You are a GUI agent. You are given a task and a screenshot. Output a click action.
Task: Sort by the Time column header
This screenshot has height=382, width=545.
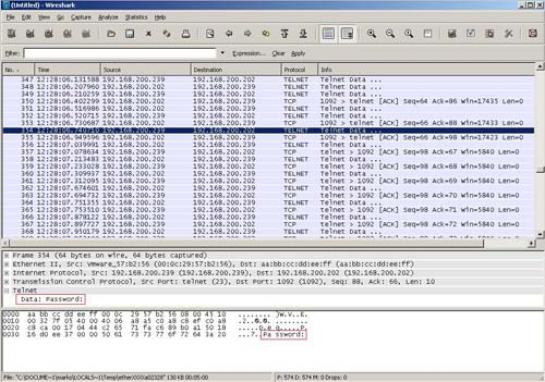coord(67,70)
